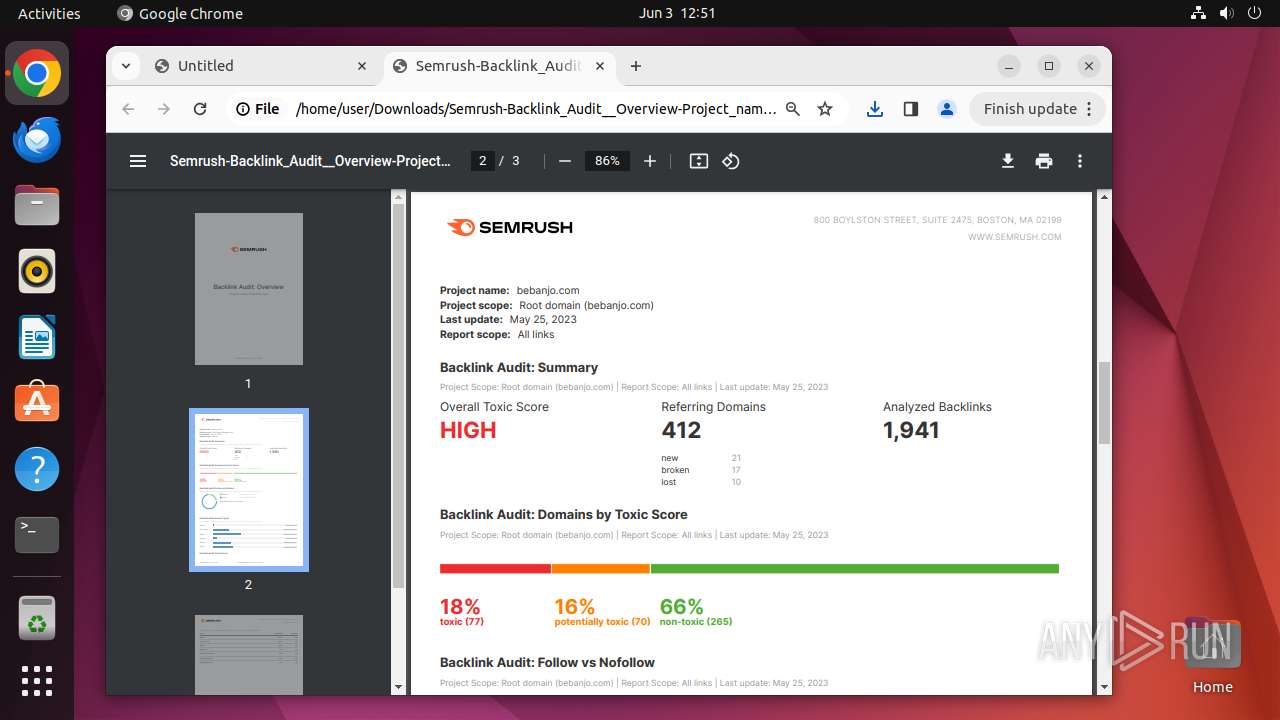Click Analyzed Backlinks value '1,941'
Image resolution: width=1280 pixels, height=720 pixels.
tap(911, 430)
